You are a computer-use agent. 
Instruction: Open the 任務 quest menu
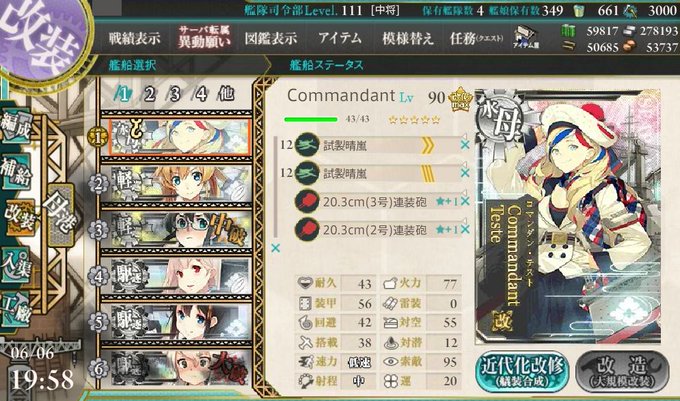tap(476, 39)
